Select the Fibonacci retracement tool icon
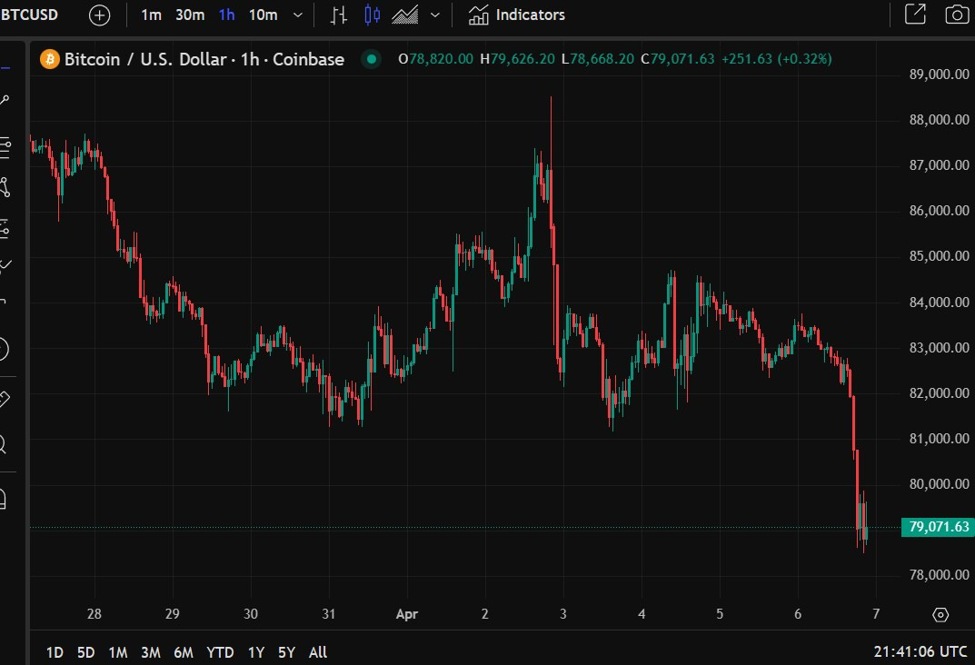The image size is (975, 665). [x=4, y=148]
